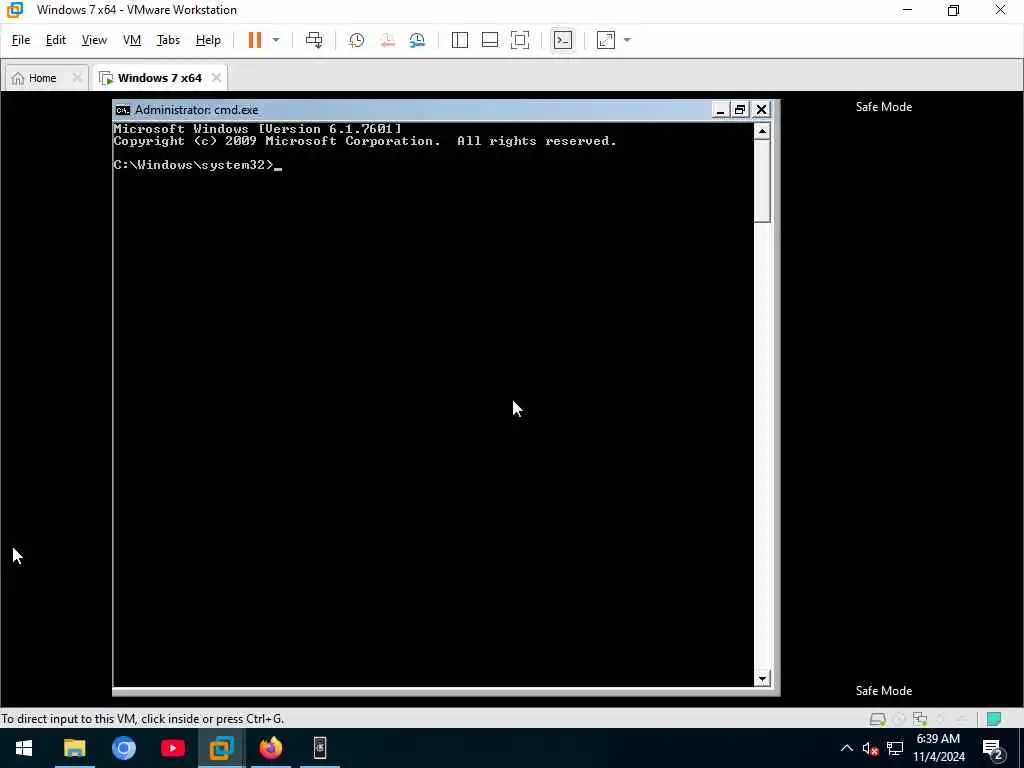
Task: Open the snapshot manager
Action: (x=417, y=40)
